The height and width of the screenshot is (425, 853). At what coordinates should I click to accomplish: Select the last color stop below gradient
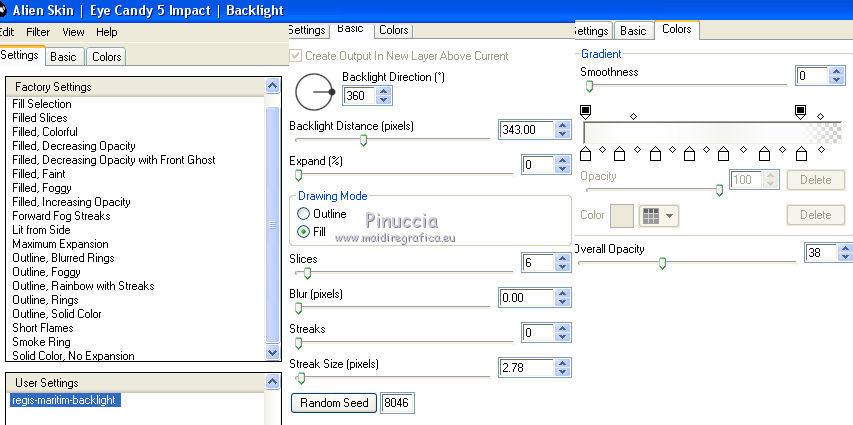point(801,154)
